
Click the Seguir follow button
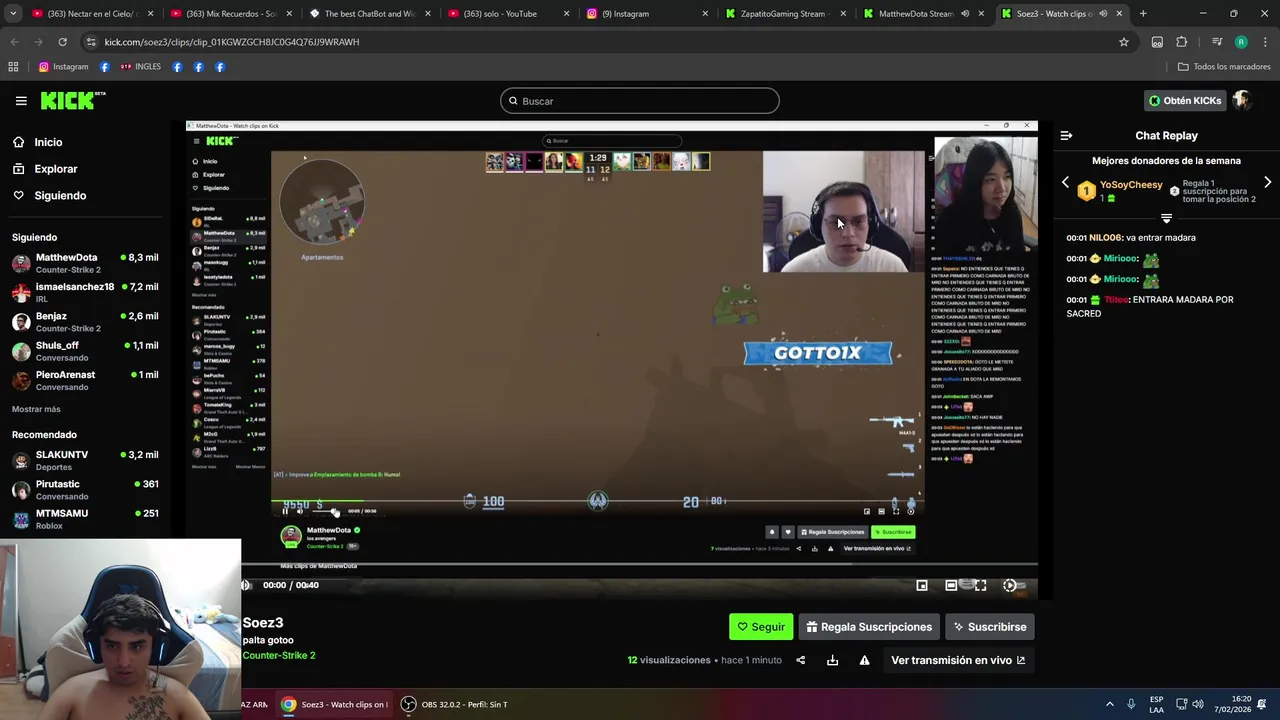point(761,627)
